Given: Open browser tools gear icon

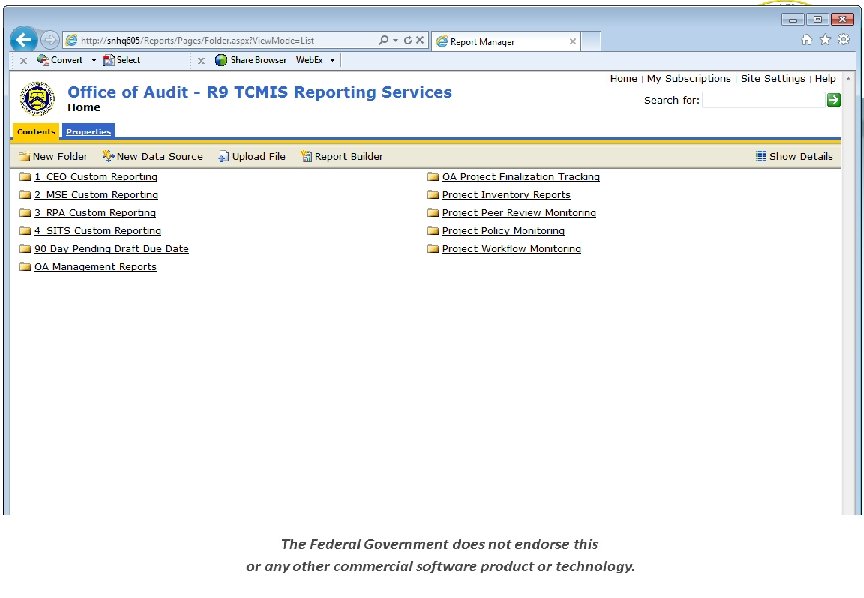Looking at the screenshot, I should click(844, 39).
